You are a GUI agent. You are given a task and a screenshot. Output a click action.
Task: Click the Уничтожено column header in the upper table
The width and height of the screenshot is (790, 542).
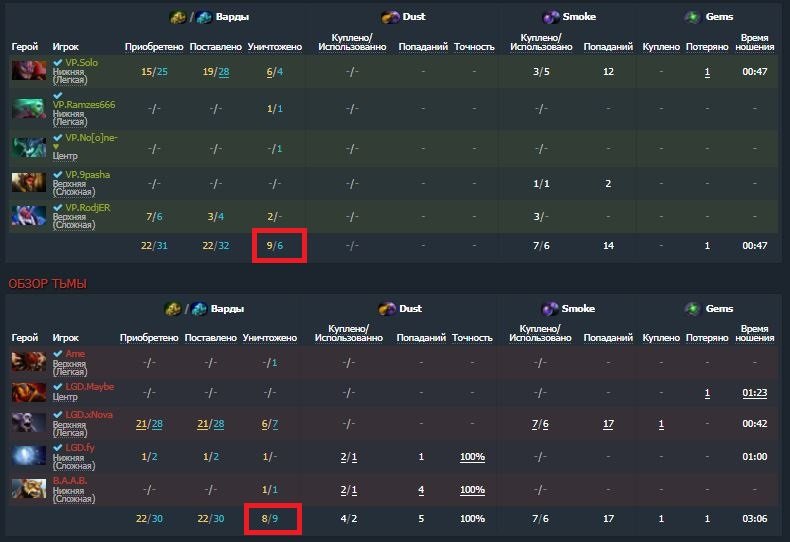275,47
